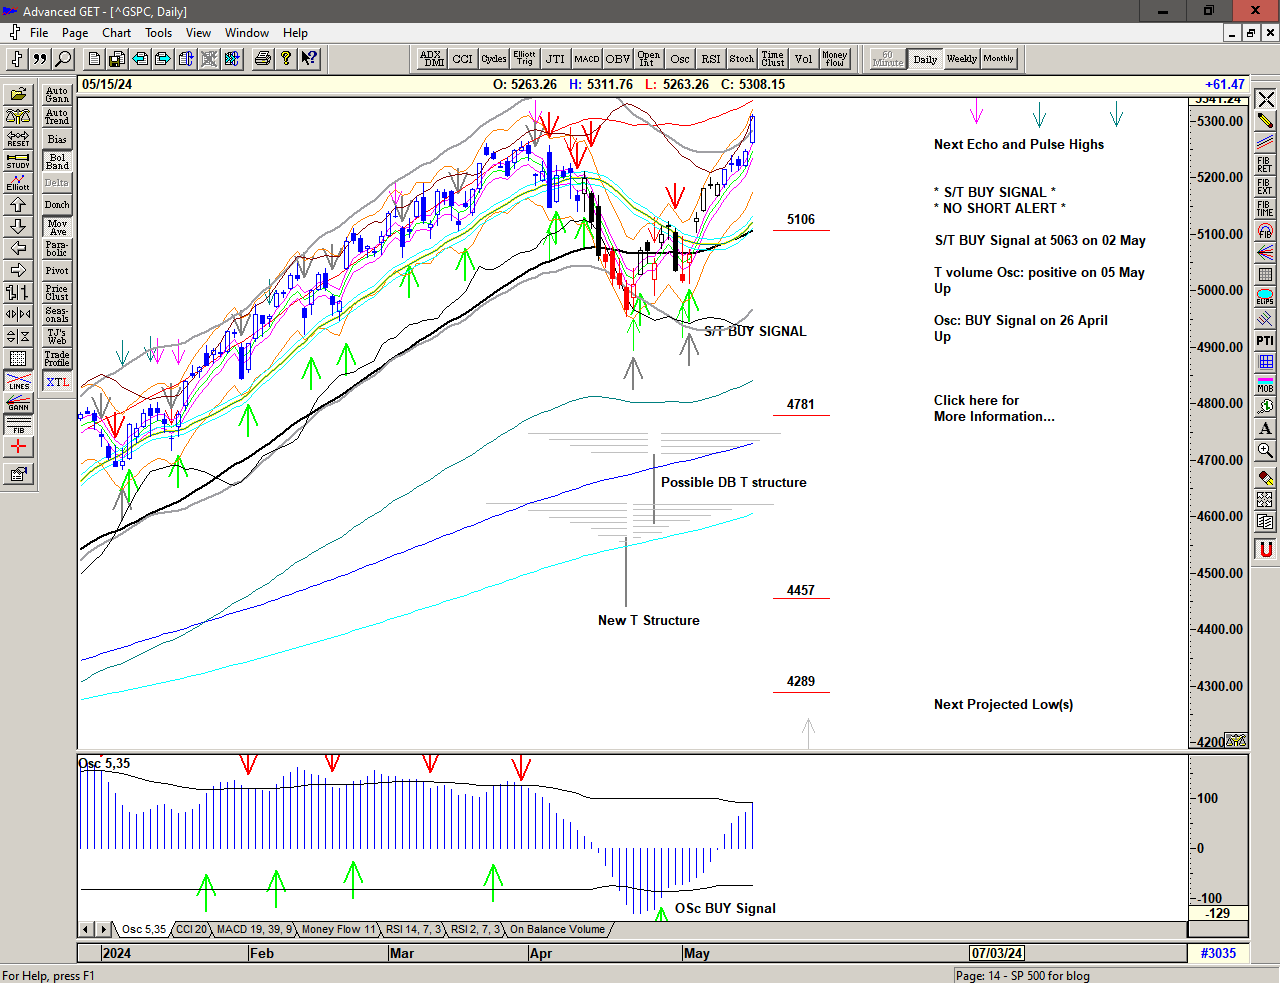
Task: Open the Tools menu
Action: tap(158, 33)
